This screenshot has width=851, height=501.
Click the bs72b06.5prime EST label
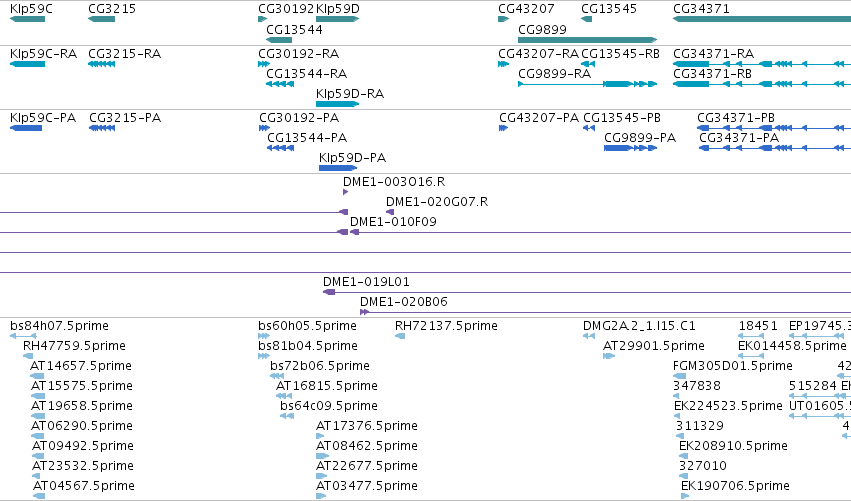pos(320,365)
